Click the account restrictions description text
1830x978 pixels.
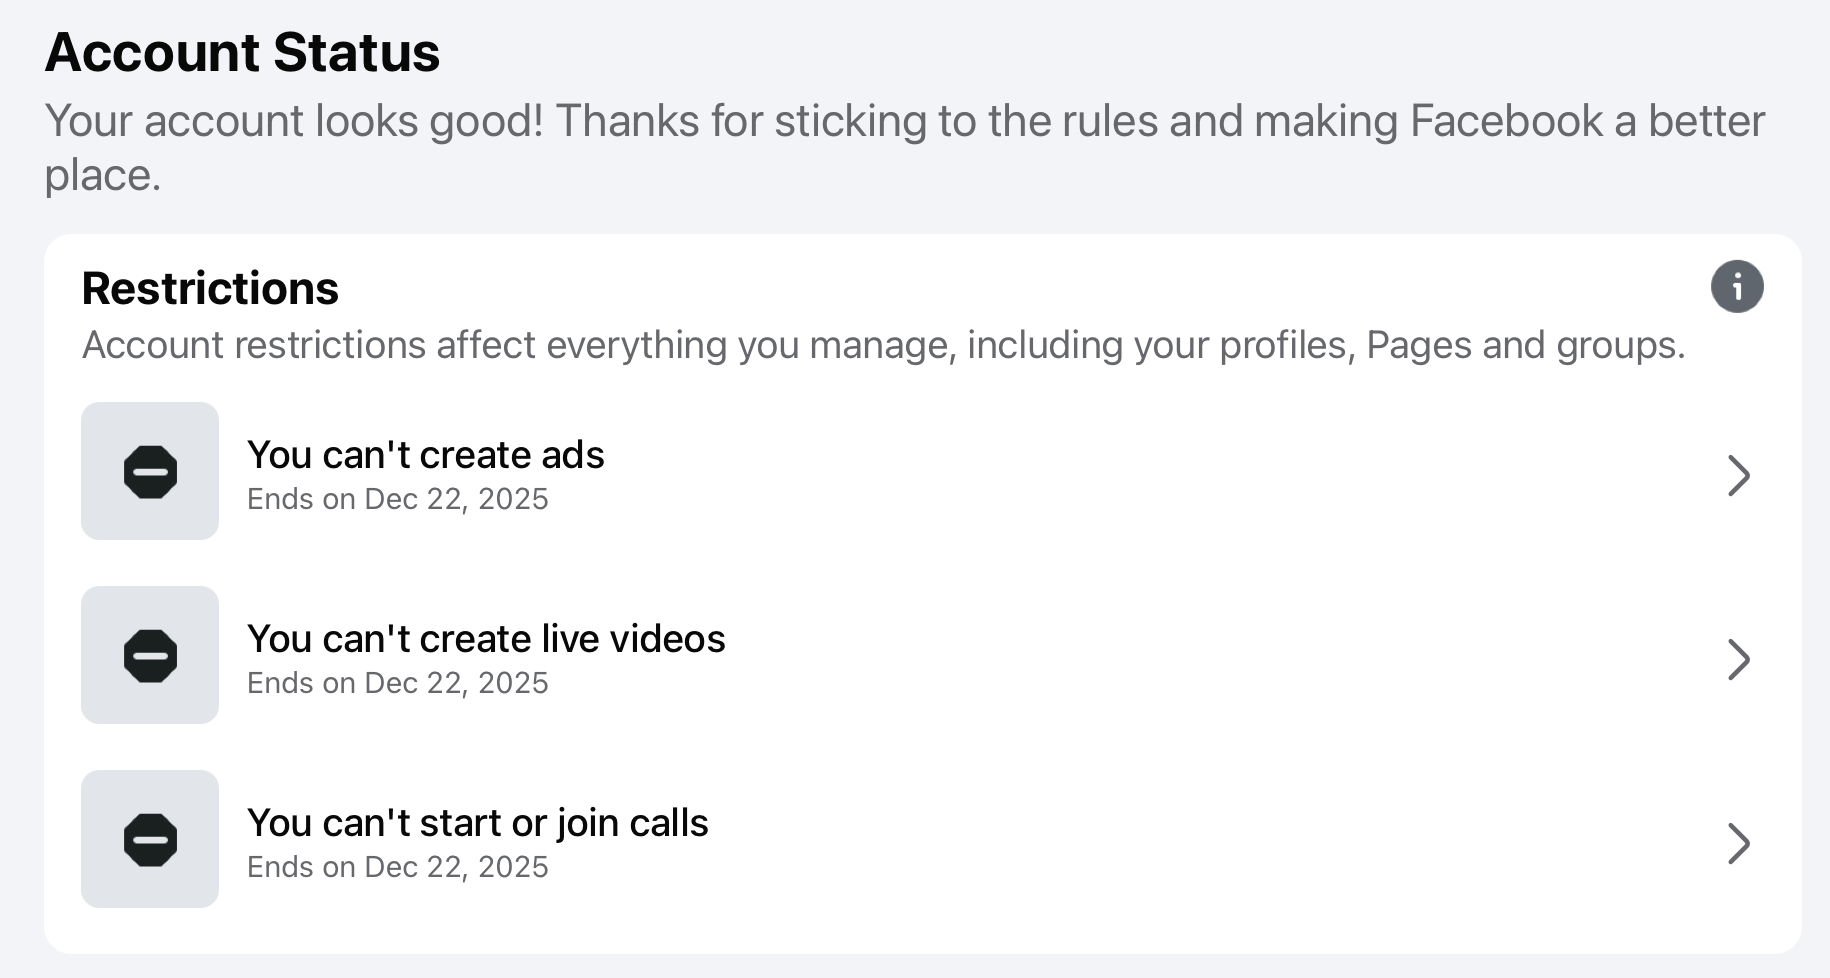883,345
